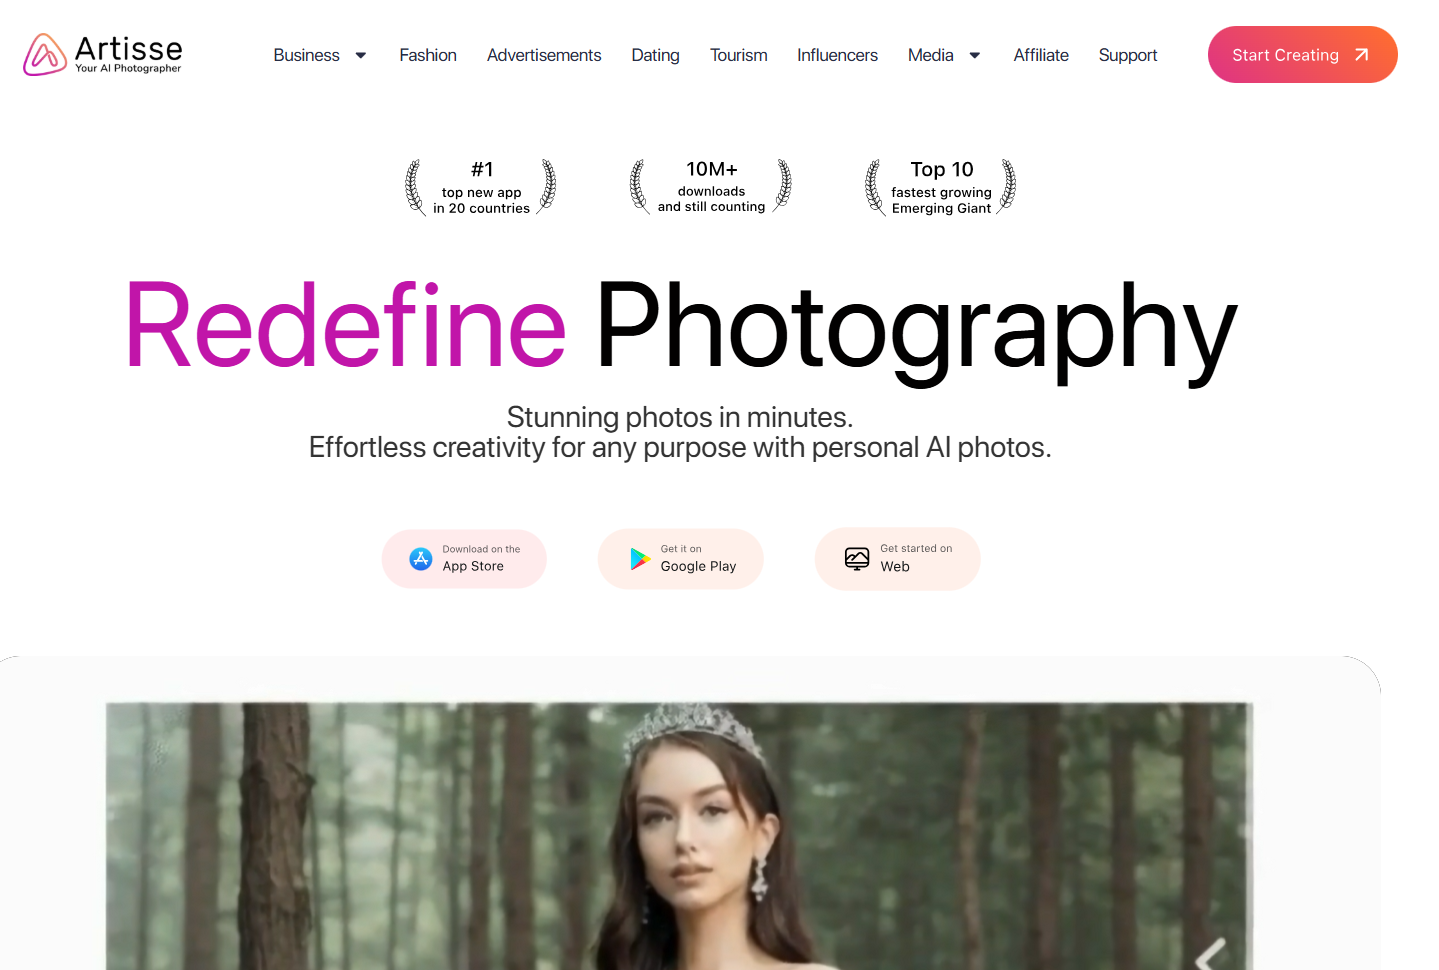Image resolution: width=1439 pixels, height=970 pixels.
Task: Click the forest princess photo preview
Action: [679, 836]
